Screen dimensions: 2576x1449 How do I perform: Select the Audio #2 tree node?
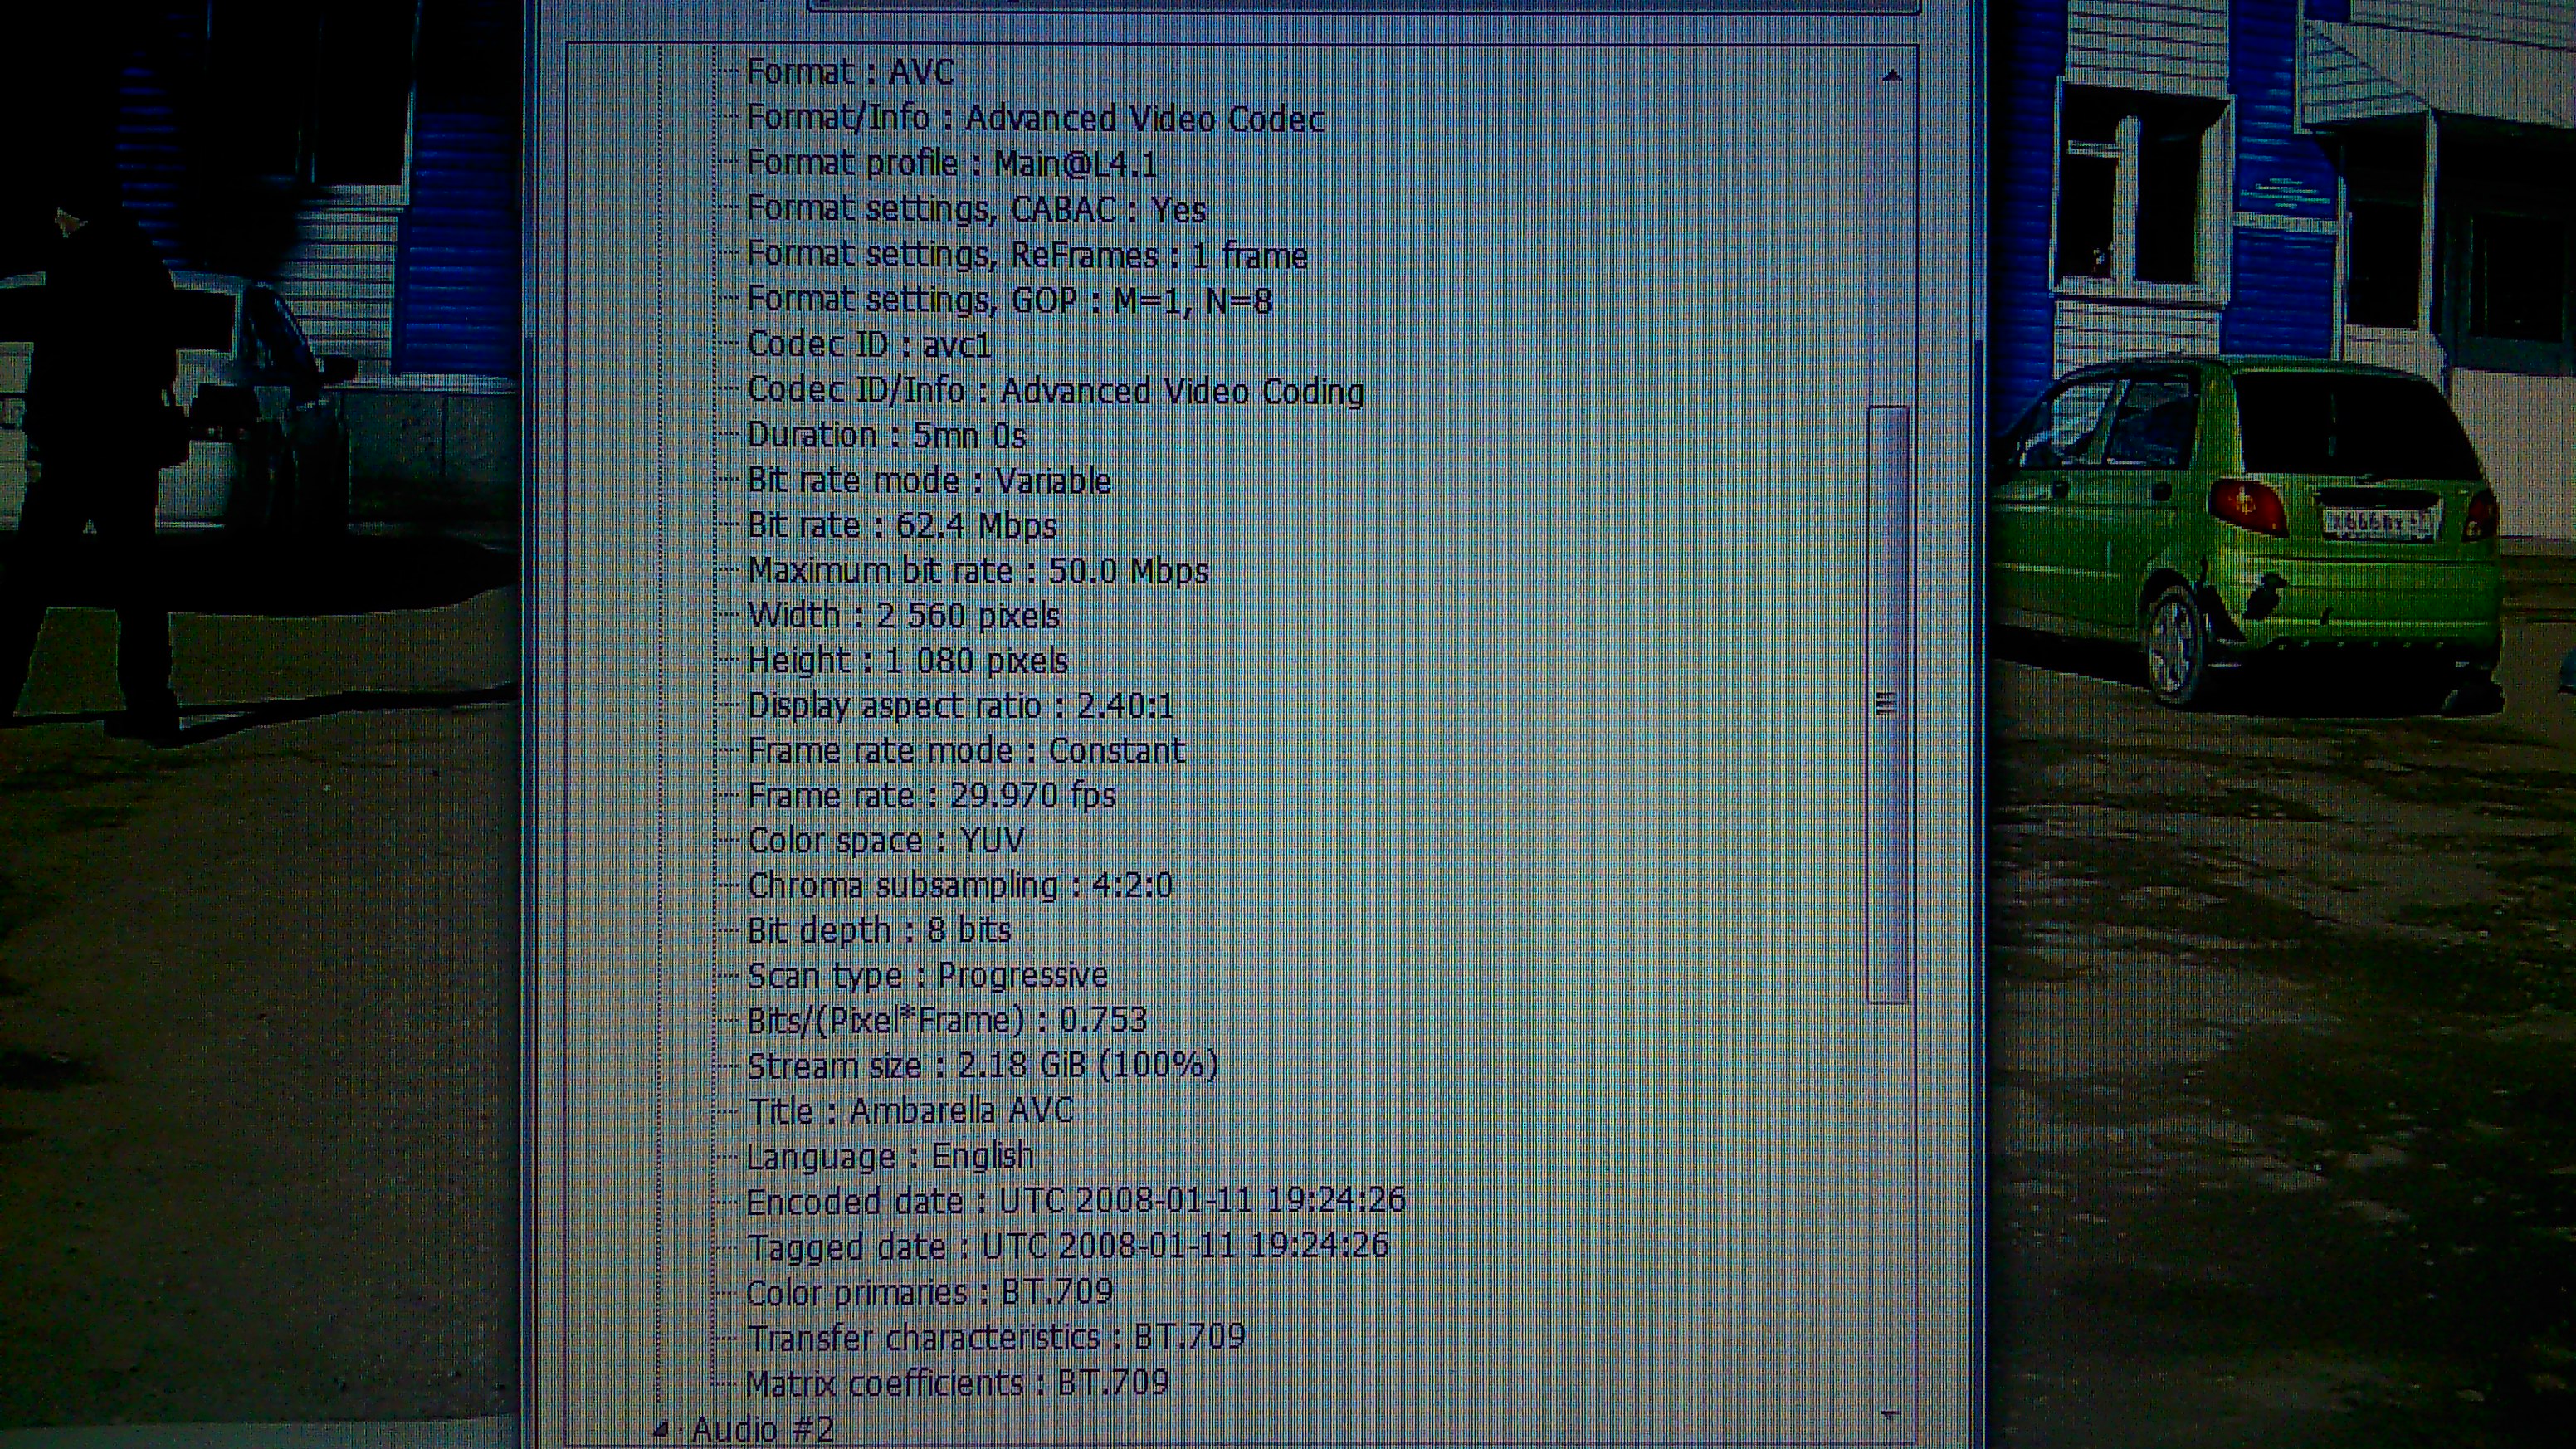coord(762,1430)
